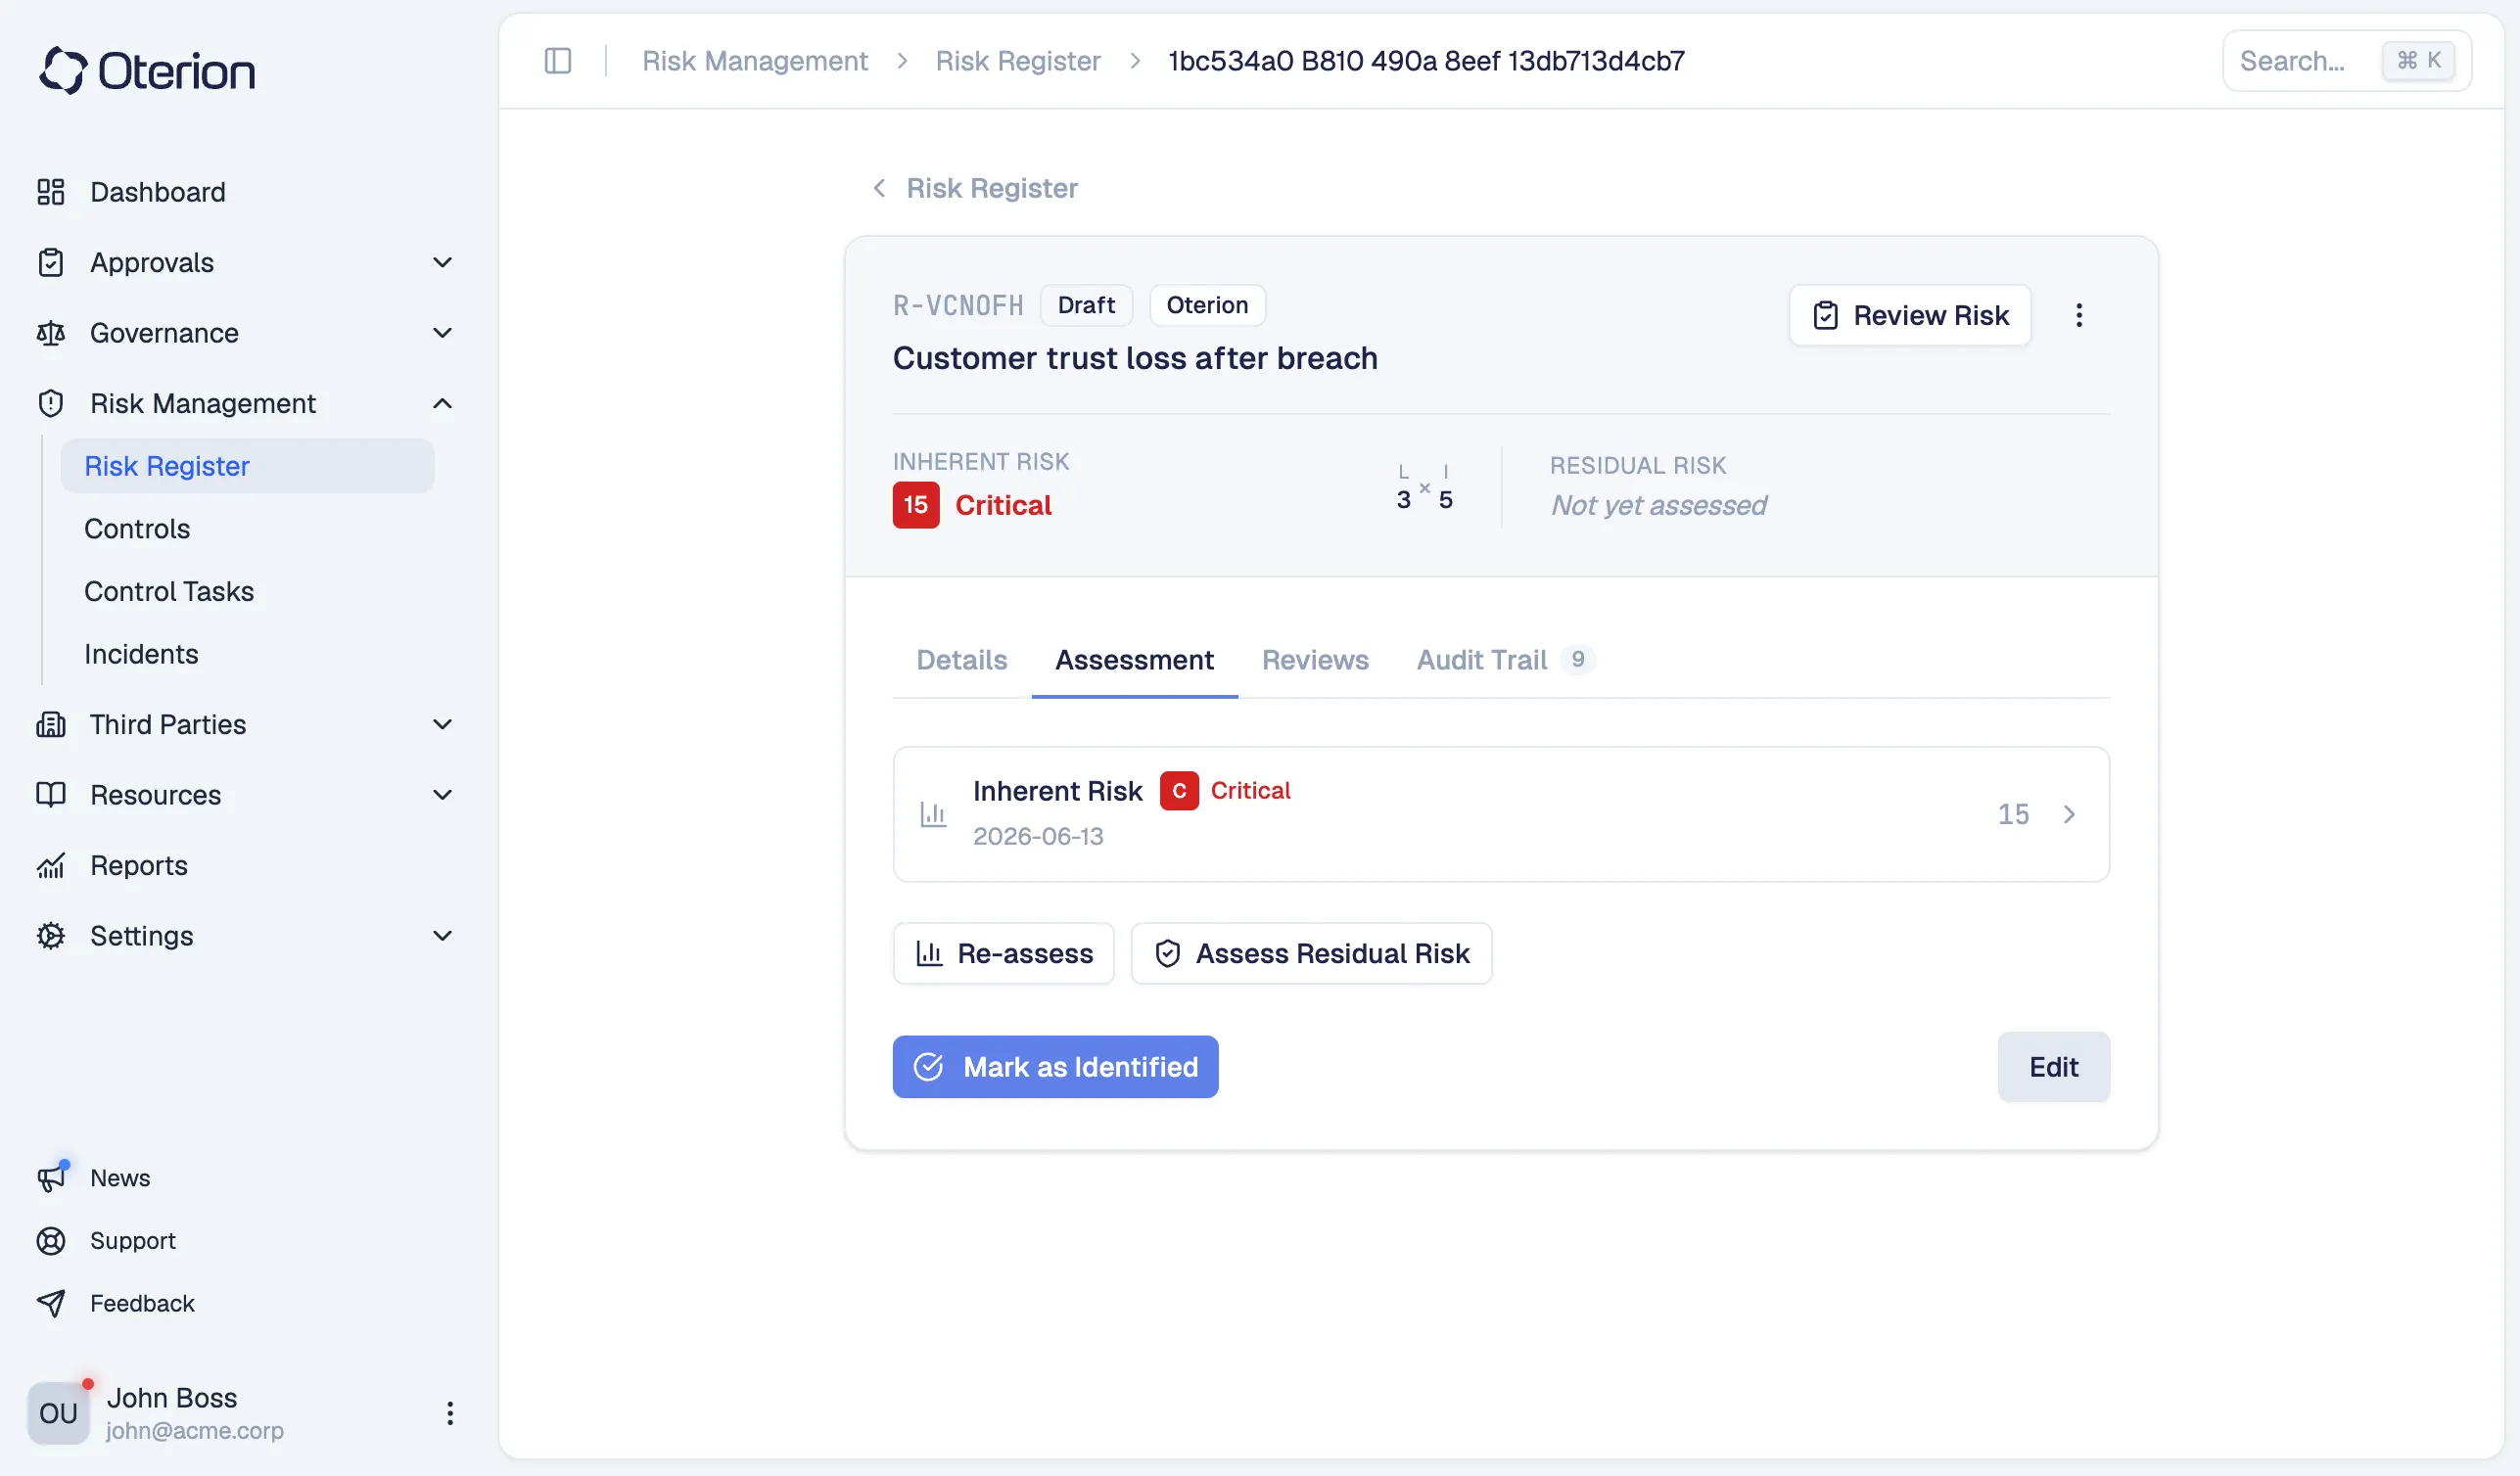The width and height of the screenshot is (2520, 1476).
Task: Click Assess Residual Risk button
Action: 1311,953
